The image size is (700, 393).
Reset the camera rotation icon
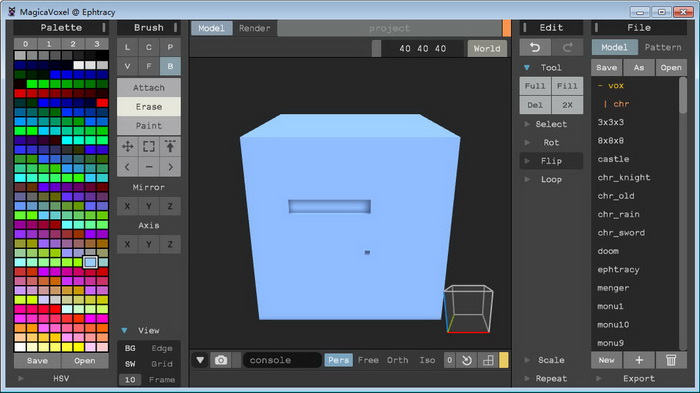467,360
